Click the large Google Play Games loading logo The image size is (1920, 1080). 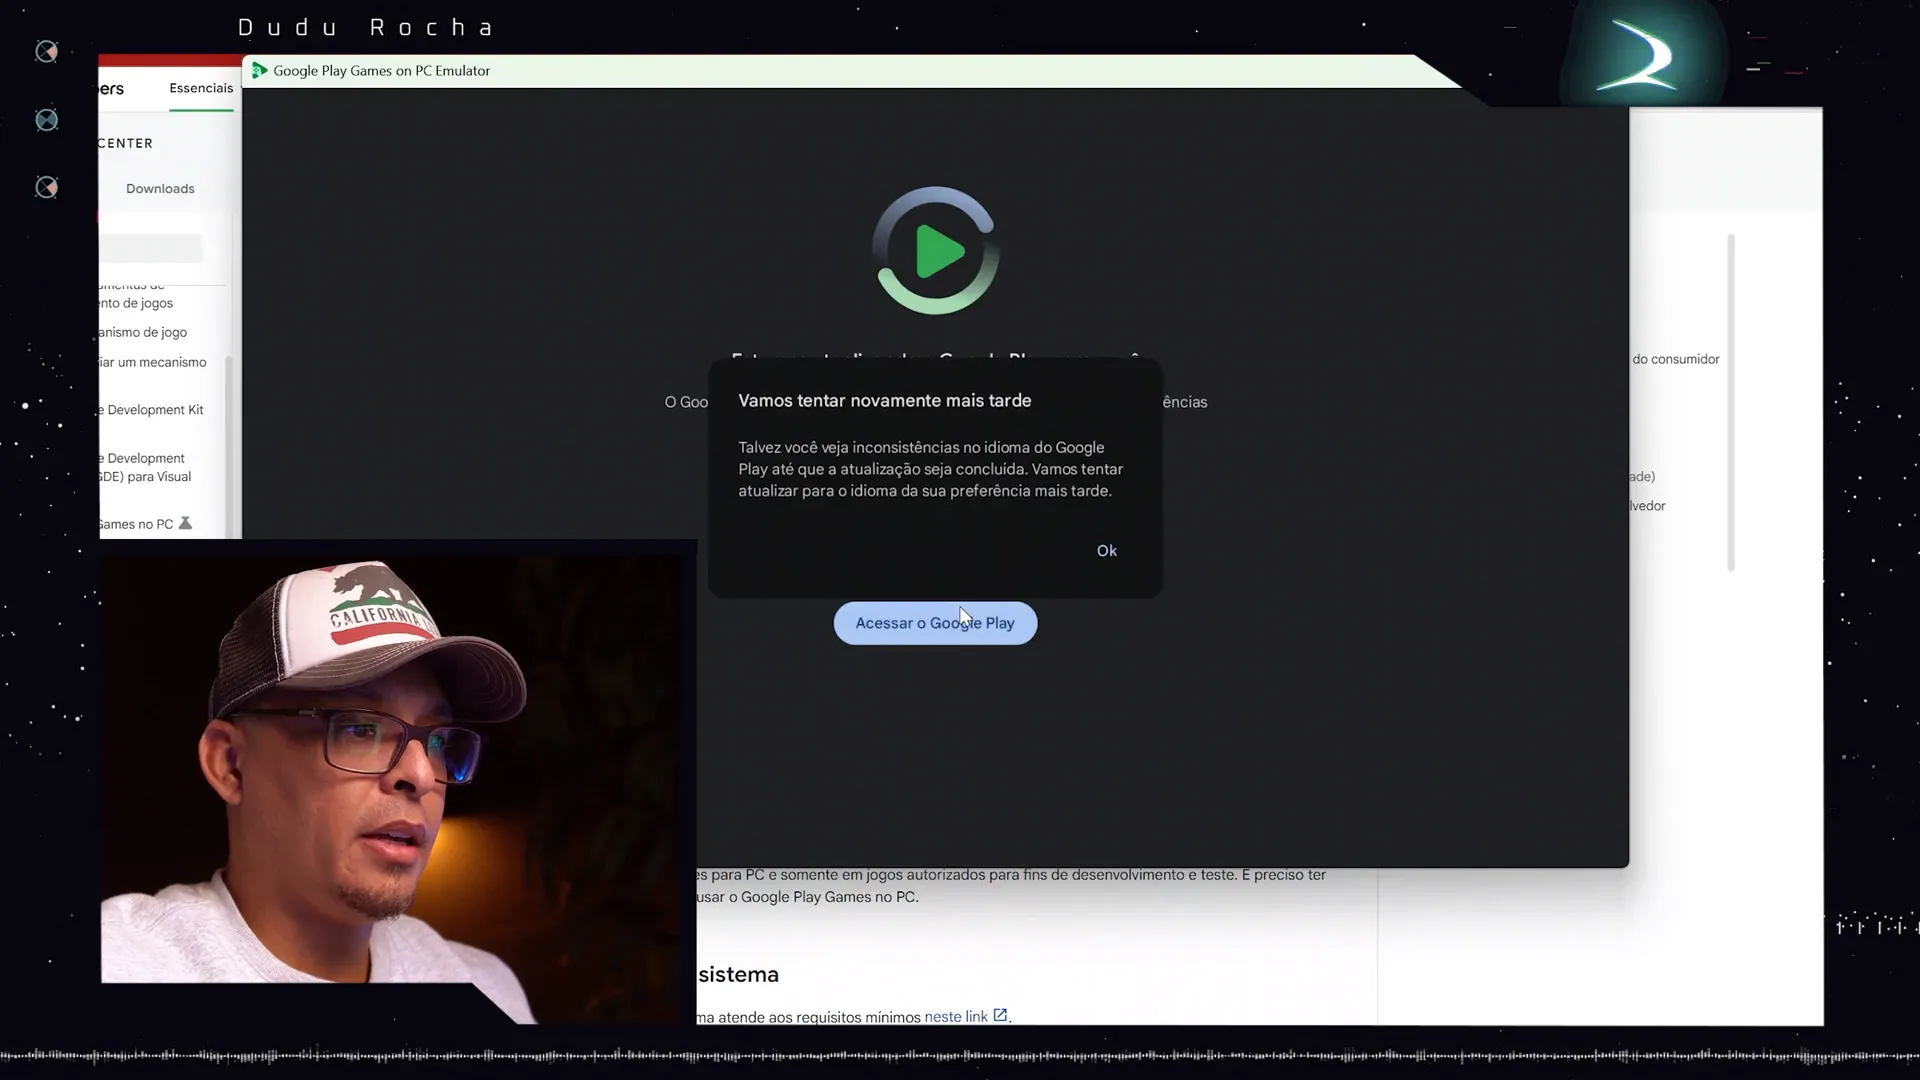click(936, 250)
